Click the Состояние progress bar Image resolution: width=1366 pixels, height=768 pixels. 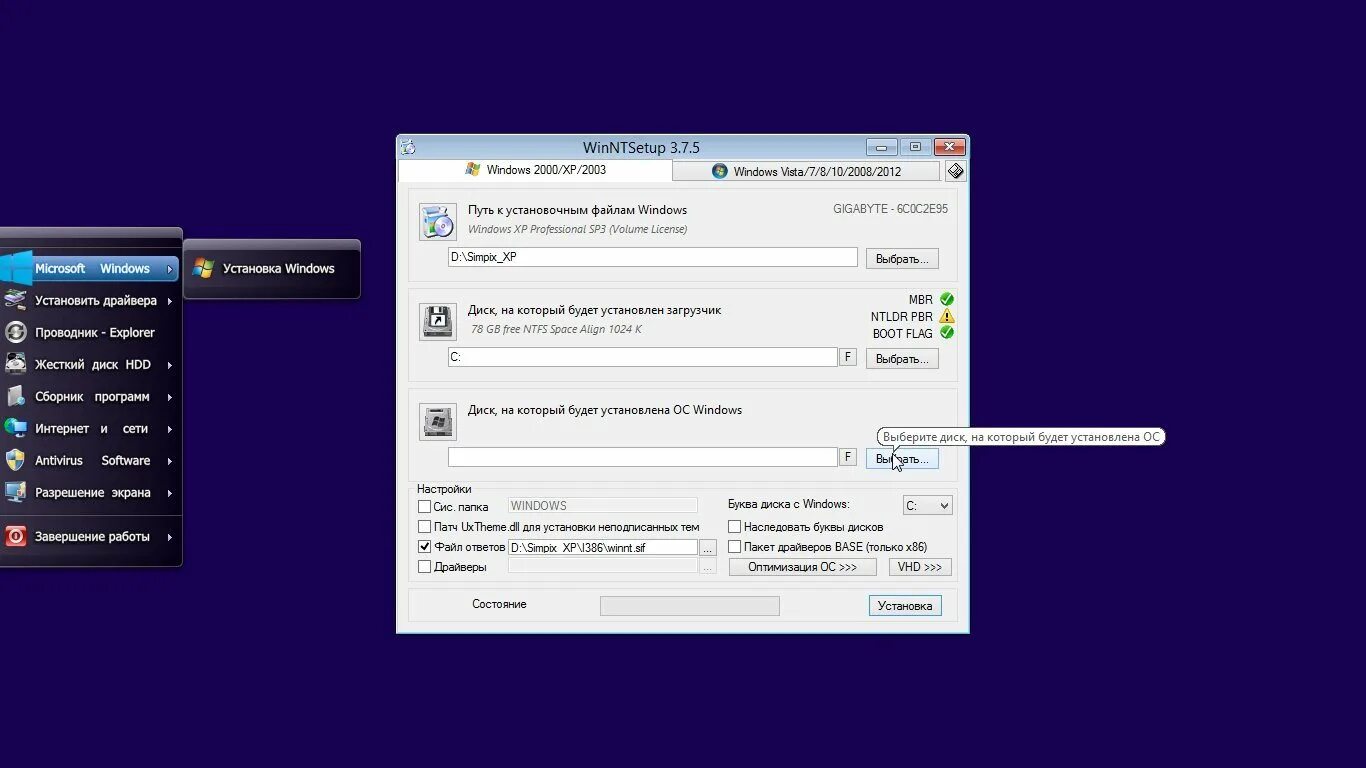[x=690, y=606]
